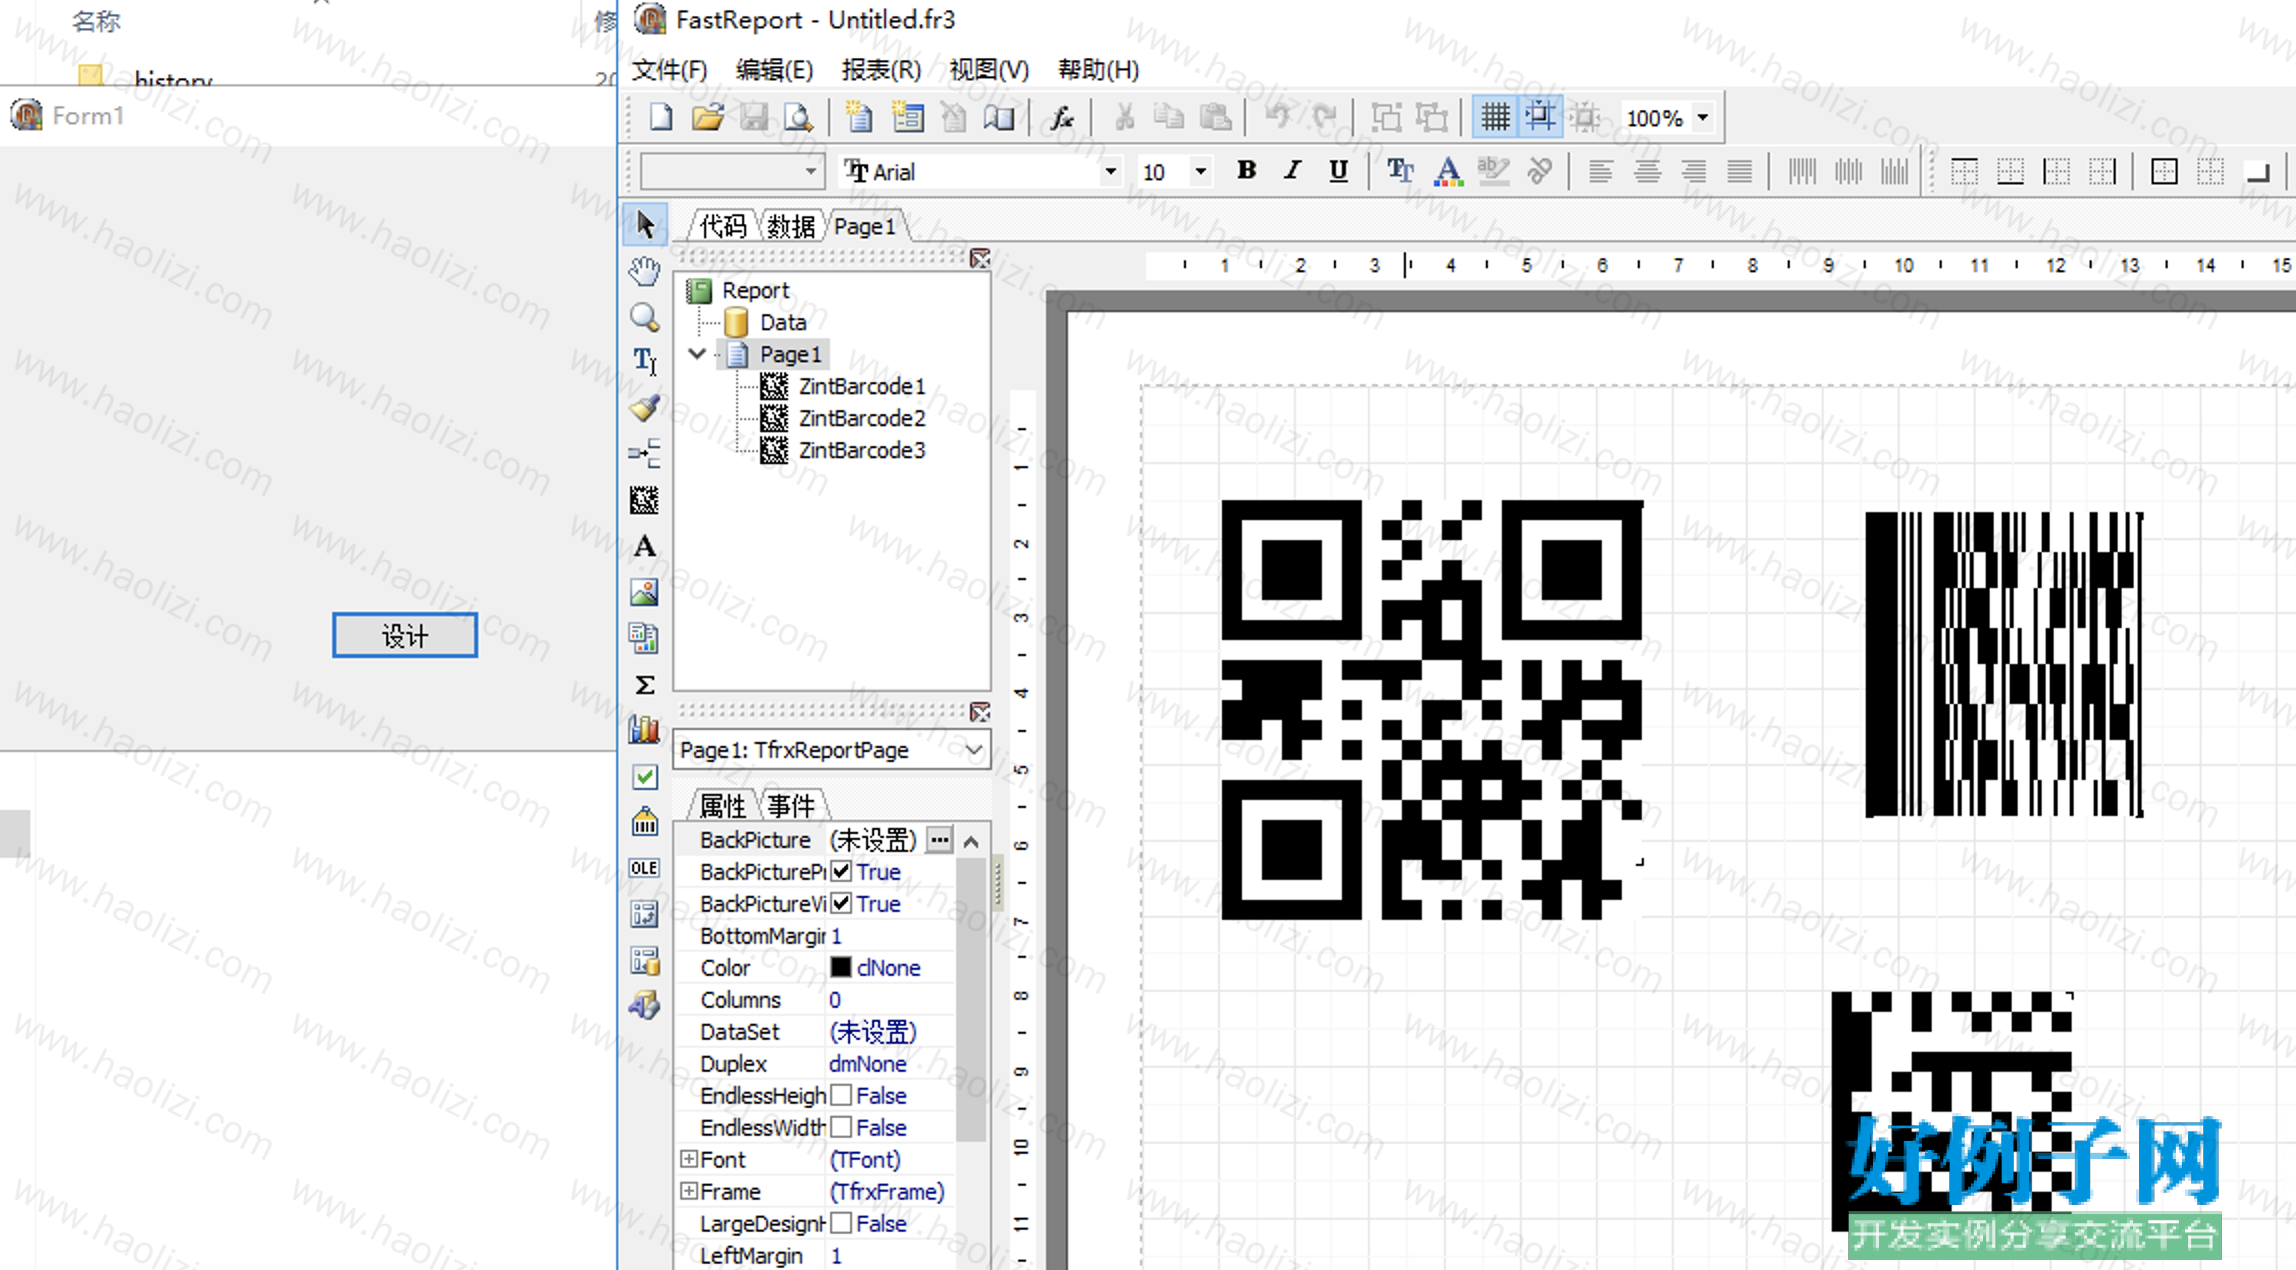Screen dimensions: 2296x1270
Task: Toggle underline formatting
Action: pyautogui.click(x=1338, y=171)
